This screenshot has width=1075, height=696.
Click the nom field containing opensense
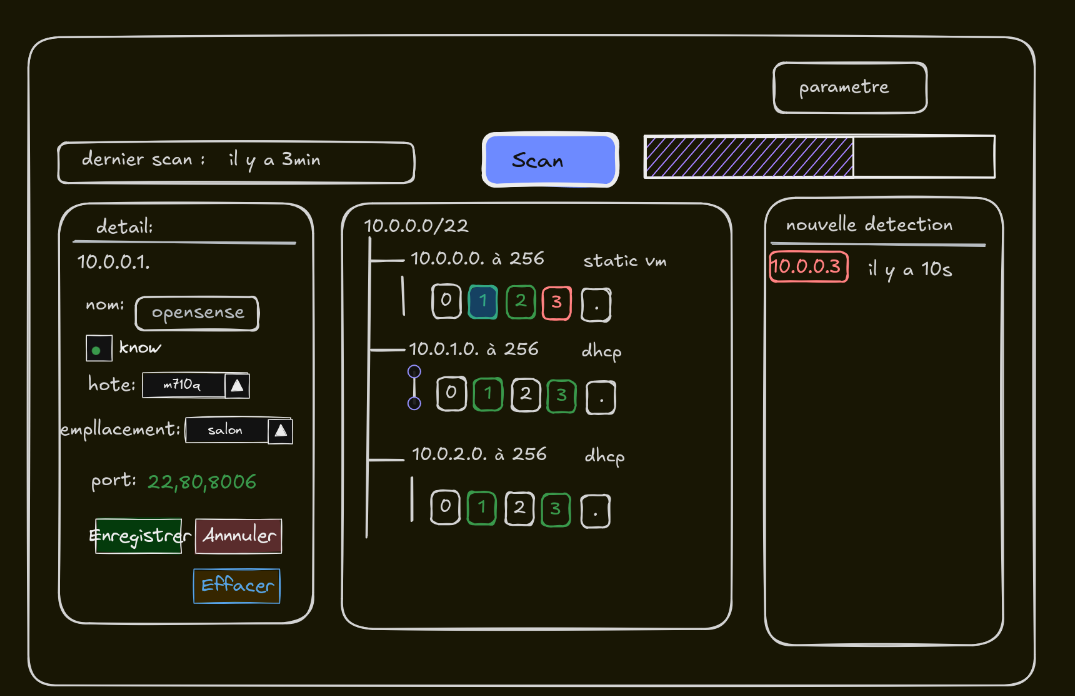[197, 313]
